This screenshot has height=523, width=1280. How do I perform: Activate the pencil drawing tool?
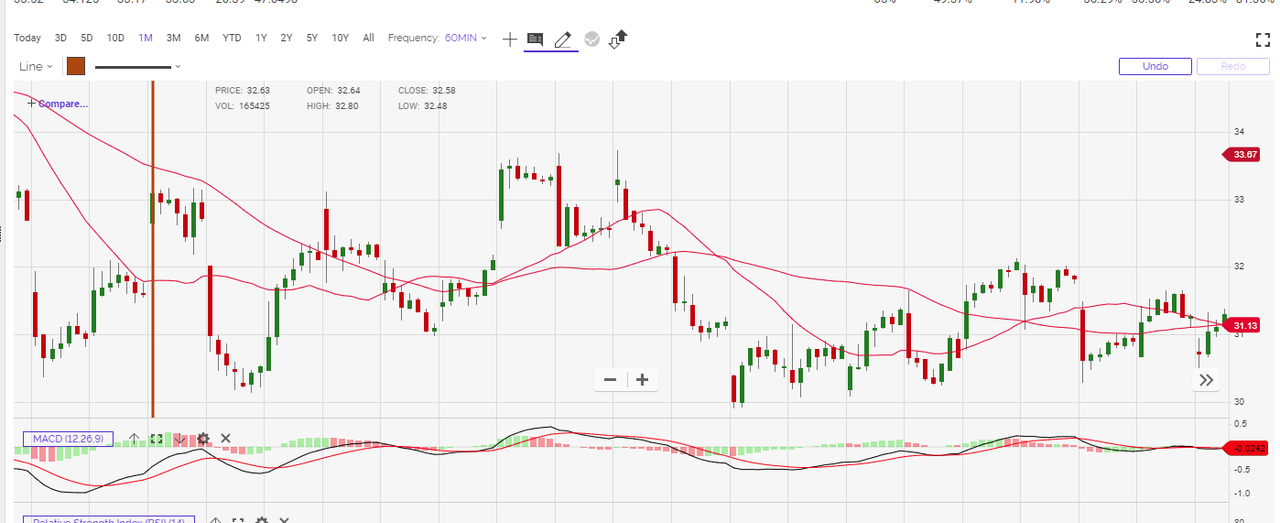click(562, 39)
